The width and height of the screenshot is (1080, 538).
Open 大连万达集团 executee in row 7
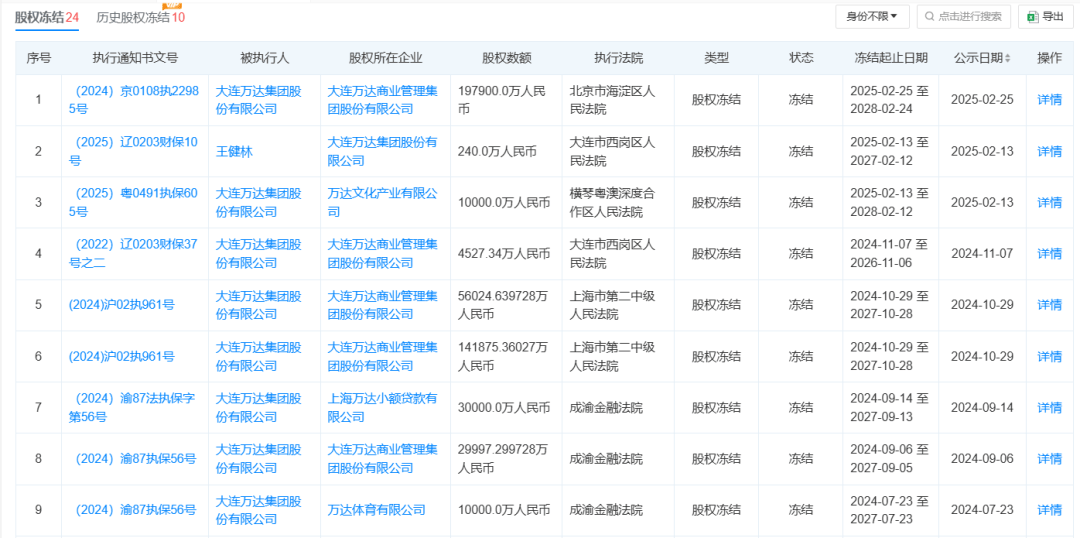(x=259, y=408)
